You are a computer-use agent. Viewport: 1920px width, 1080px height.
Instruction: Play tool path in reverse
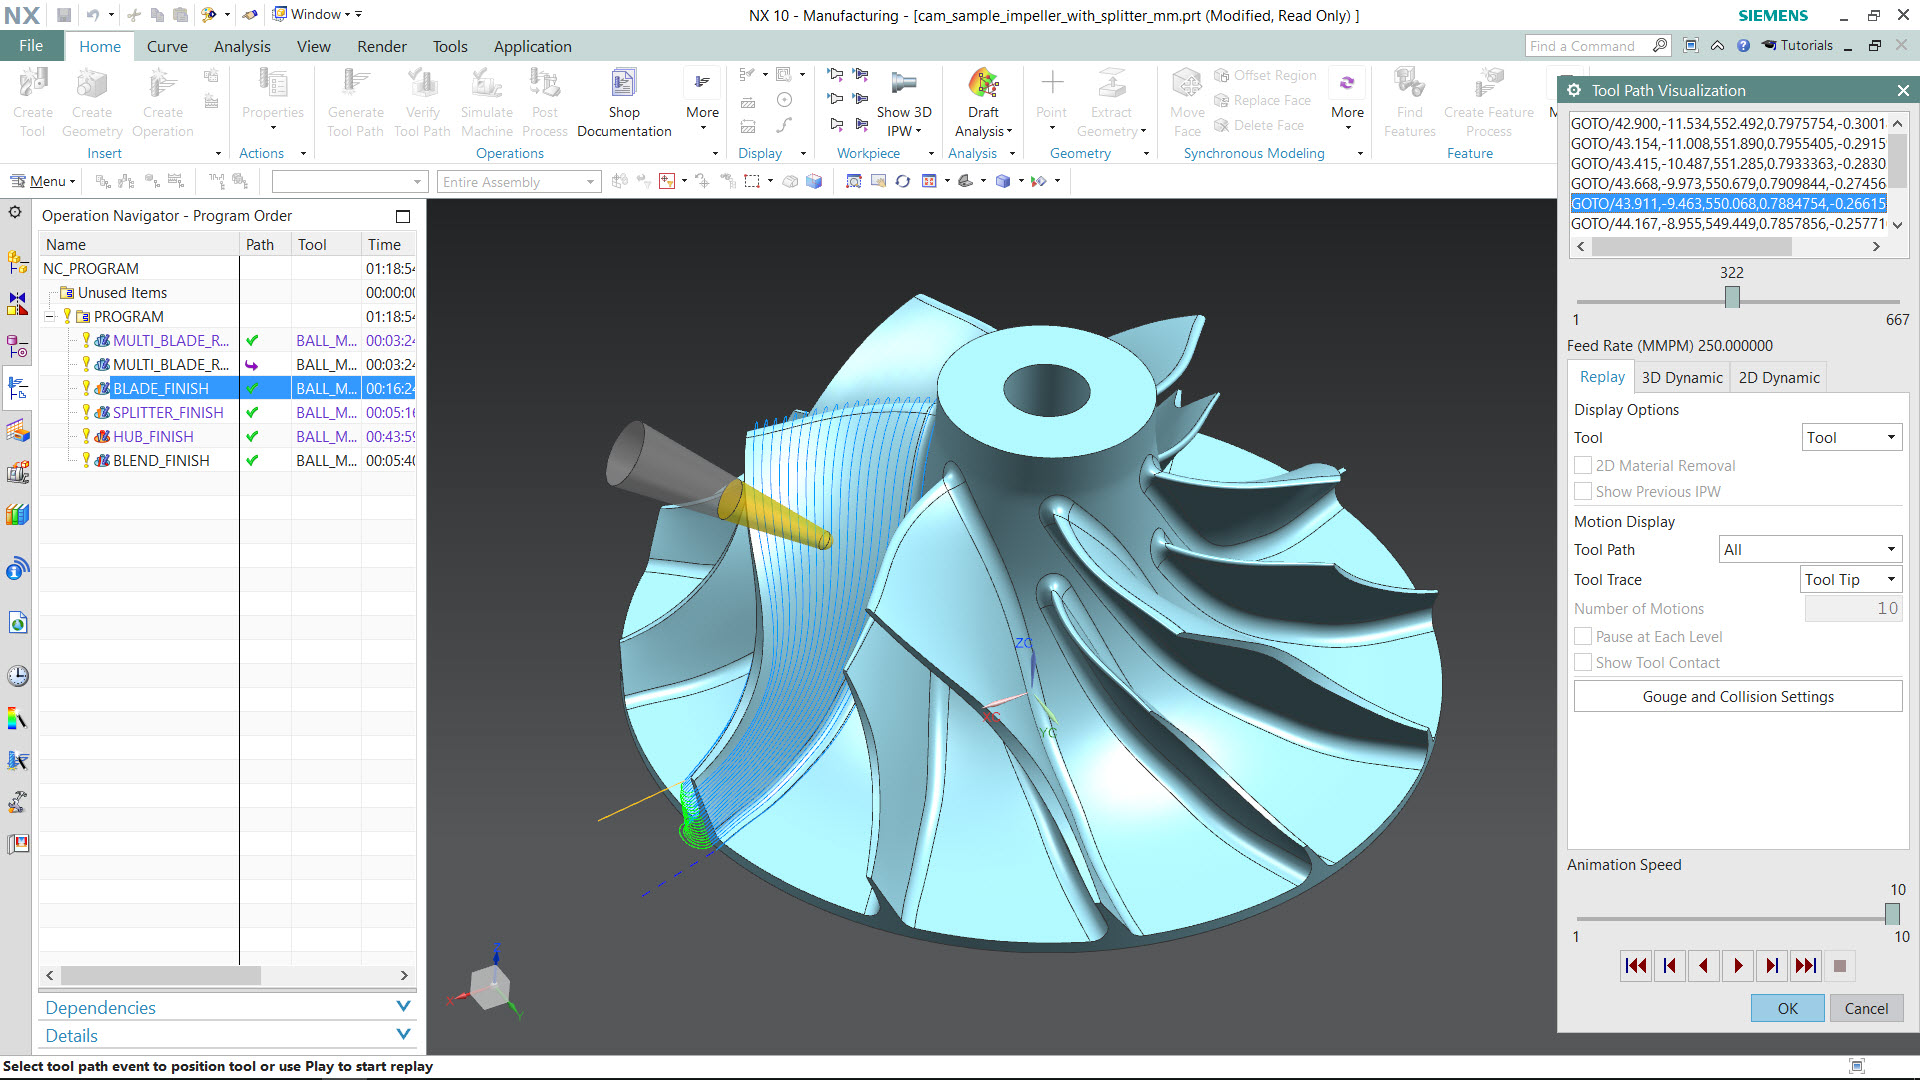[1704, 966]
